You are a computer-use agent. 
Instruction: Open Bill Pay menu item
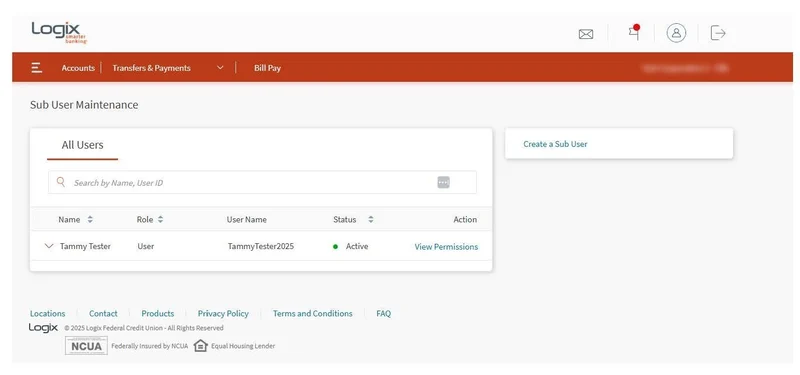coord(267,68)
